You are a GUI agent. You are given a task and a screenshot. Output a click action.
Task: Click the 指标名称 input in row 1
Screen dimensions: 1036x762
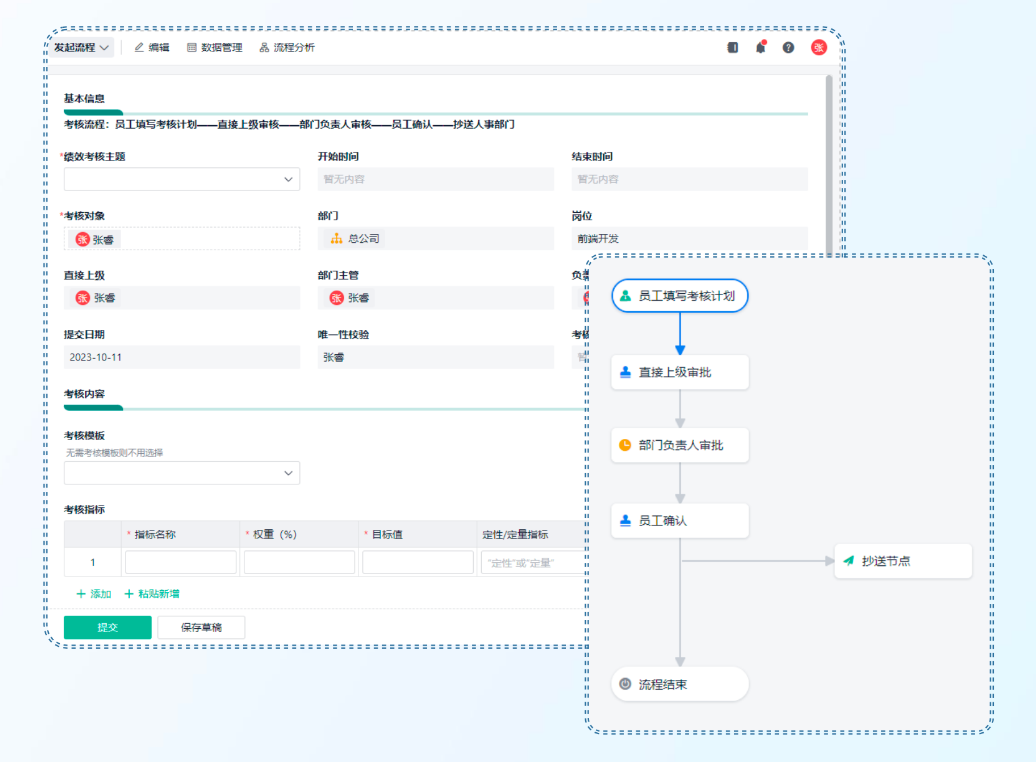pyautogui.click(x=180, y=562)
